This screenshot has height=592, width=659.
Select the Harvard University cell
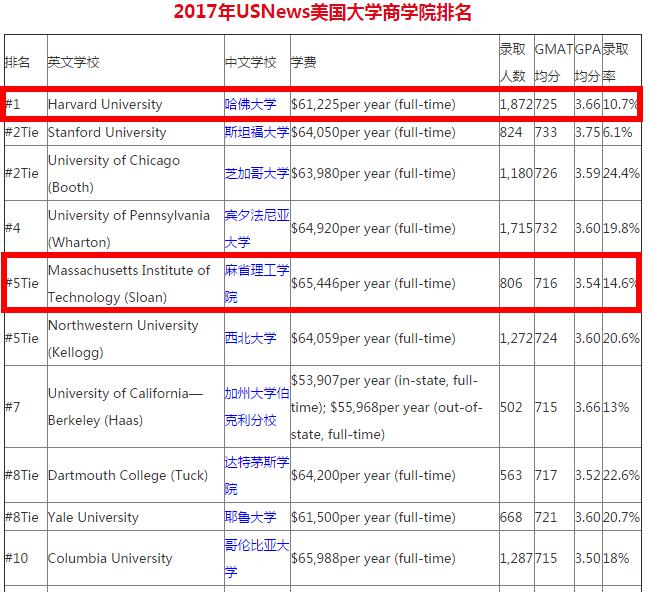click(x=136, y=104)
